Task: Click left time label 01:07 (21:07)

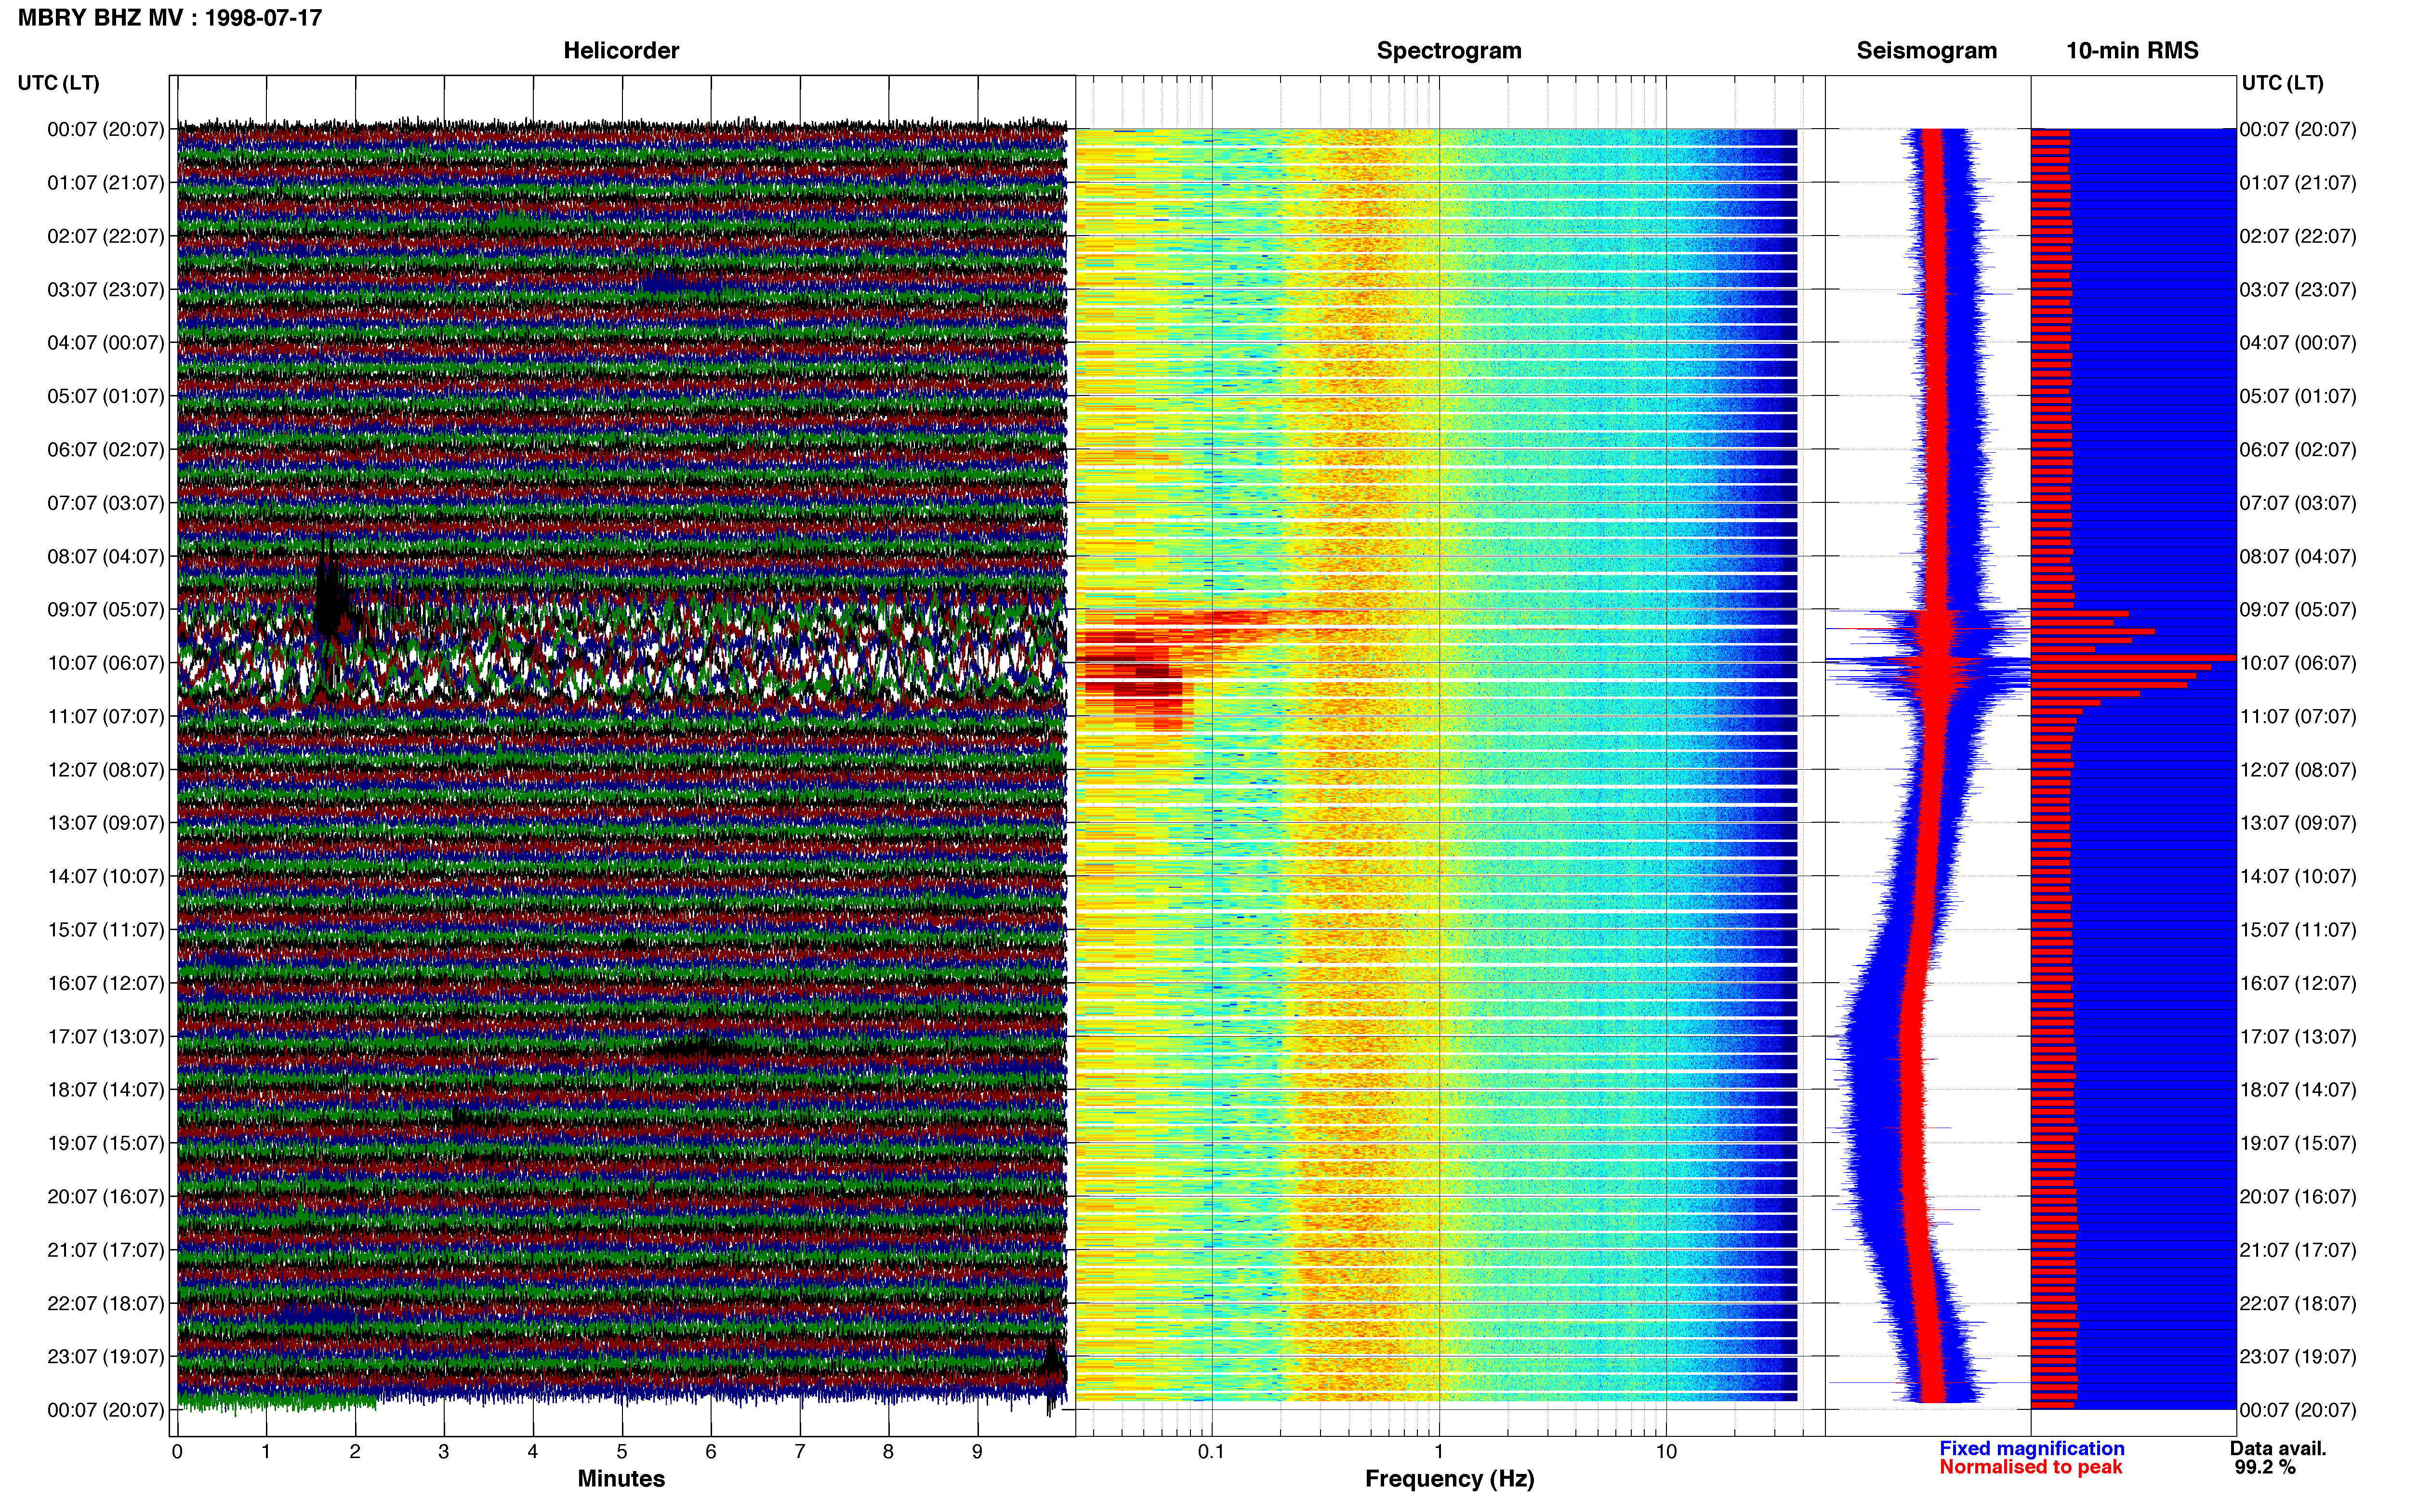Action: coord(106,183)
